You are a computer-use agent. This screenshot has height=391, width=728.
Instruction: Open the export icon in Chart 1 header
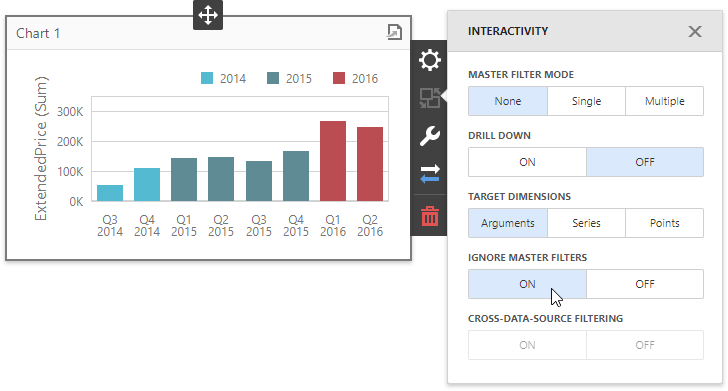click(394, 32)
